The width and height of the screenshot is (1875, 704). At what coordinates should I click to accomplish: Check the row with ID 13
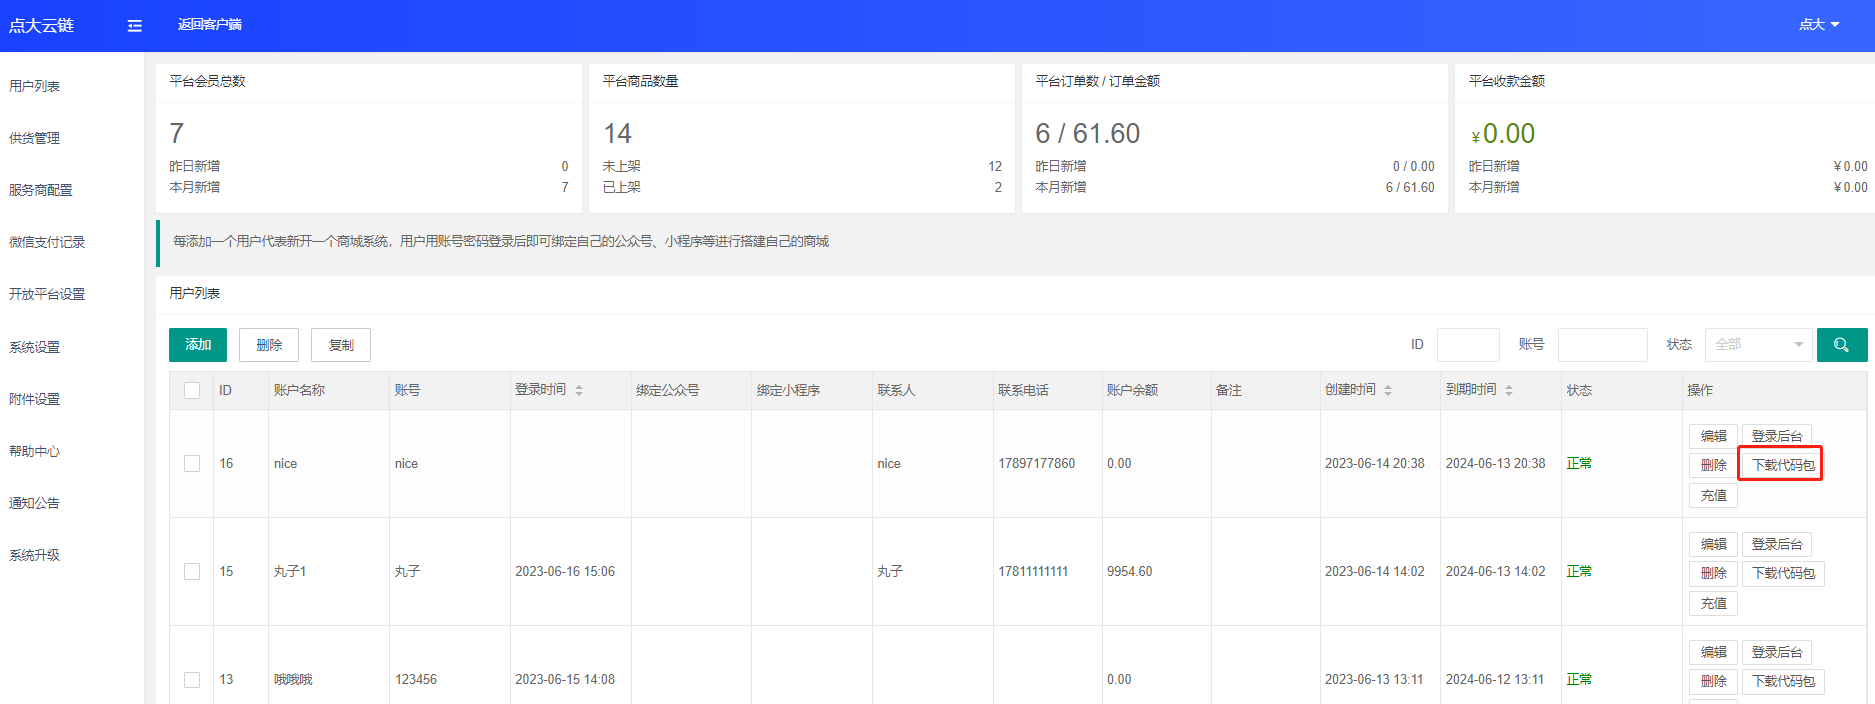point(192,679)
